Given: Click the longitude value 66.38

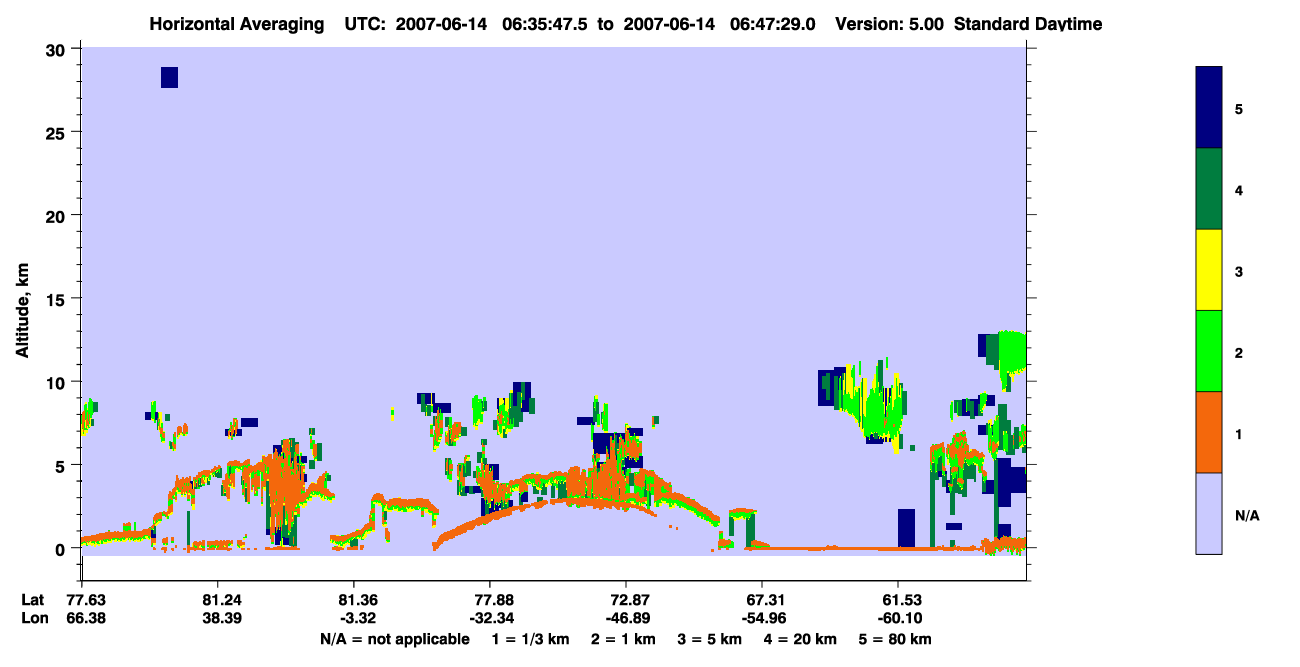Looking at the screenshot, I should click(85, 618).
